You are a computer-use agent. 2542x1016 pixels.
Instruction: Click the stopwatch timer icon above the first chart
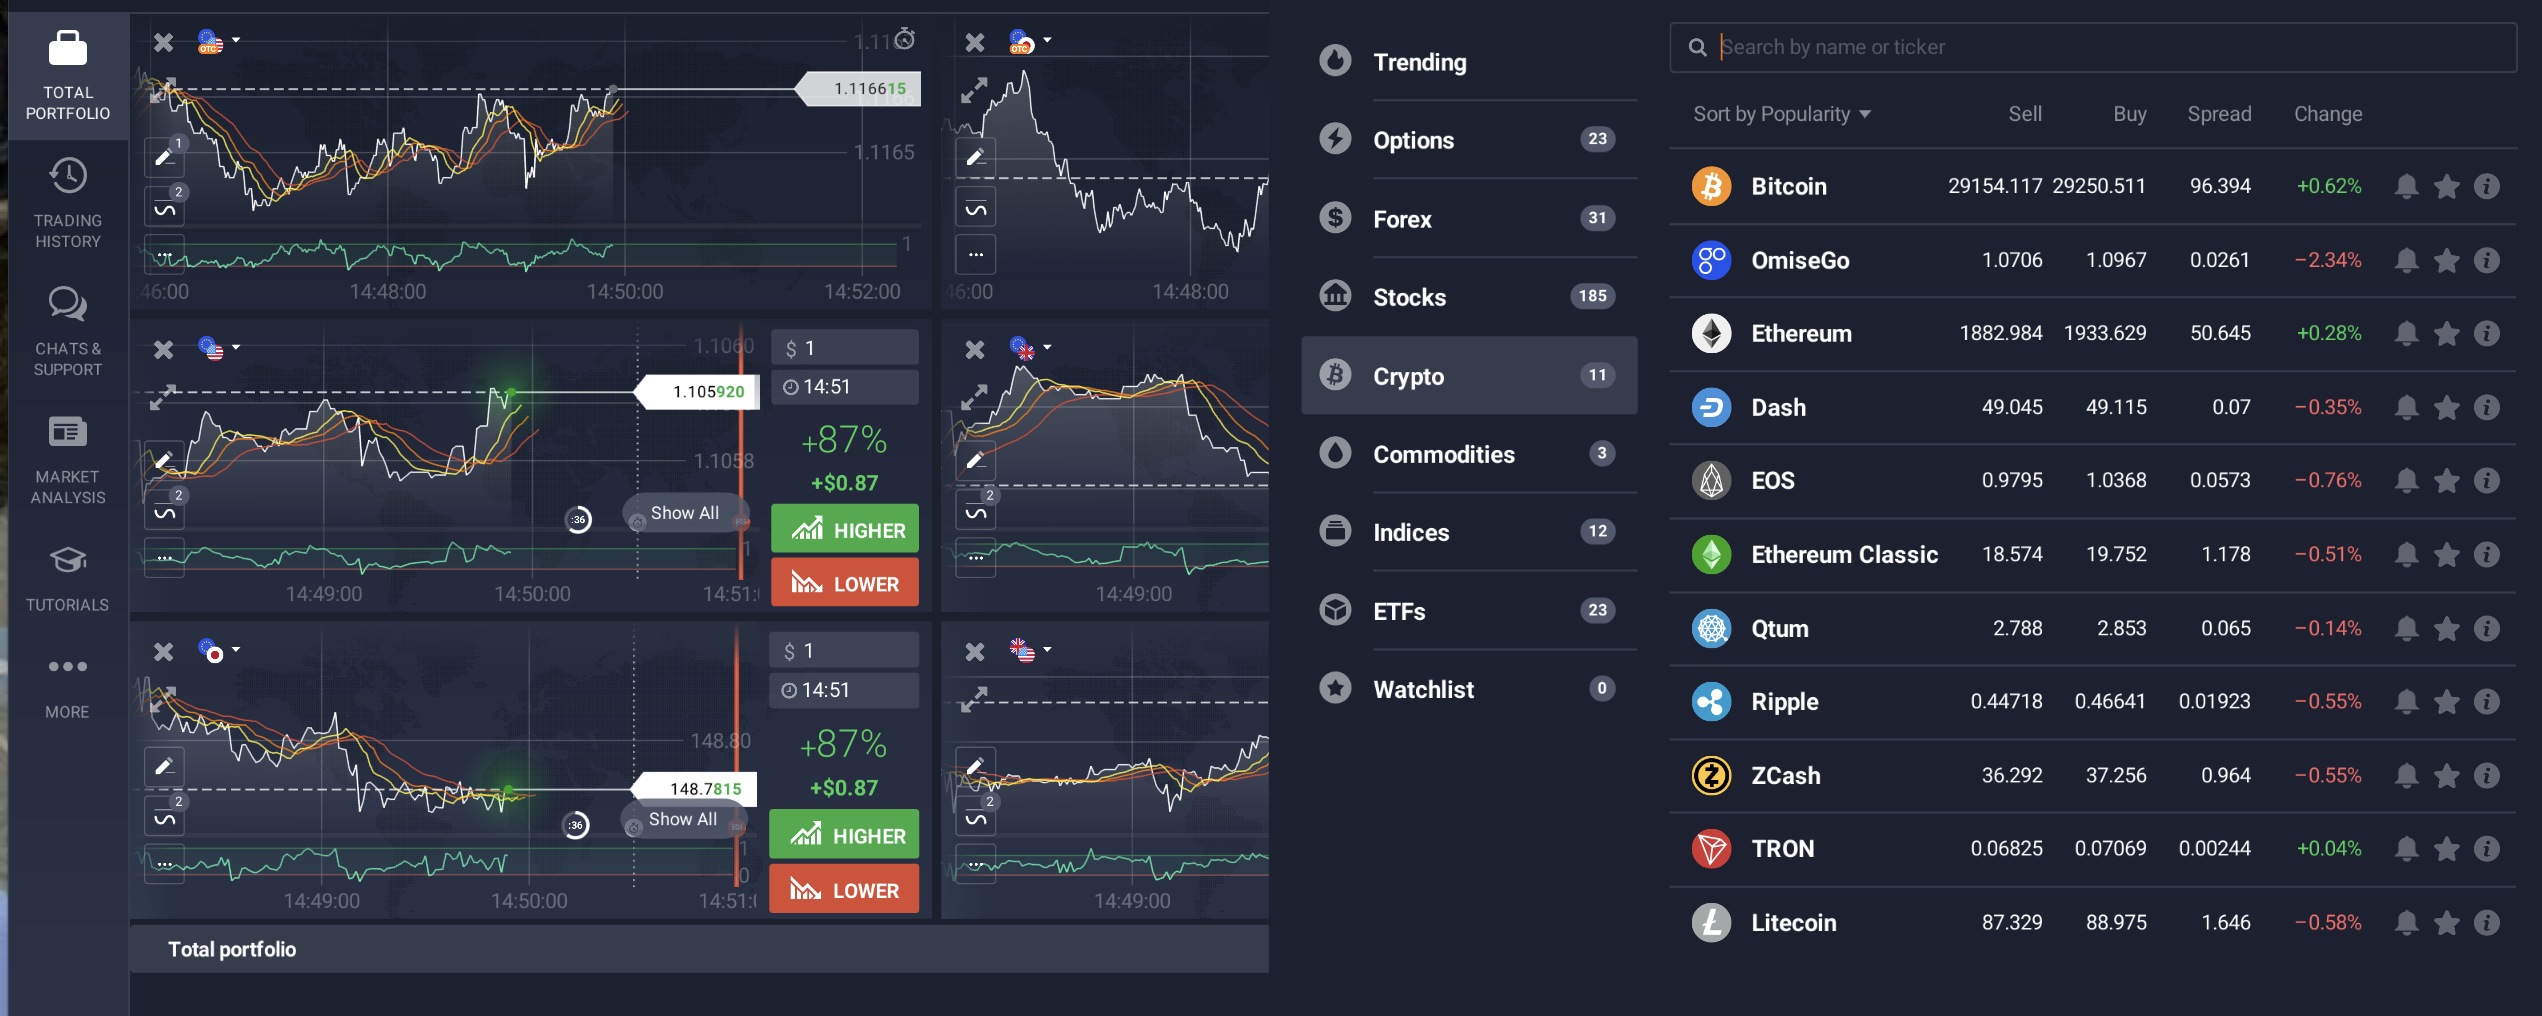point(905,40)
